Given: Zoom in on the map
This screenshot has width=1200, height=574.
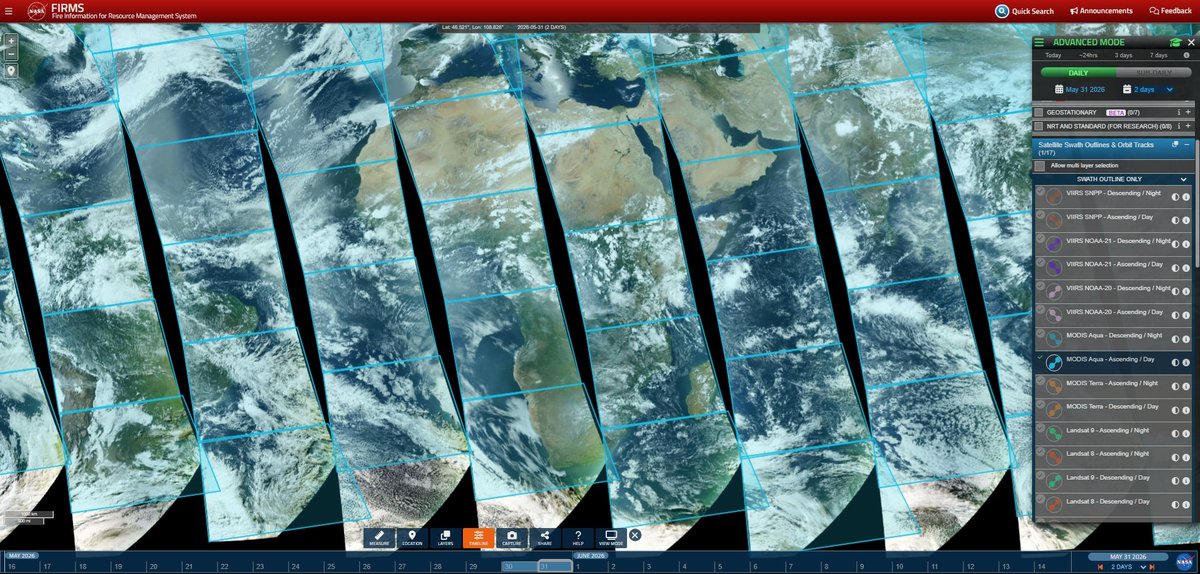Looking at the screenshot, I should click(x=10, y=40).
